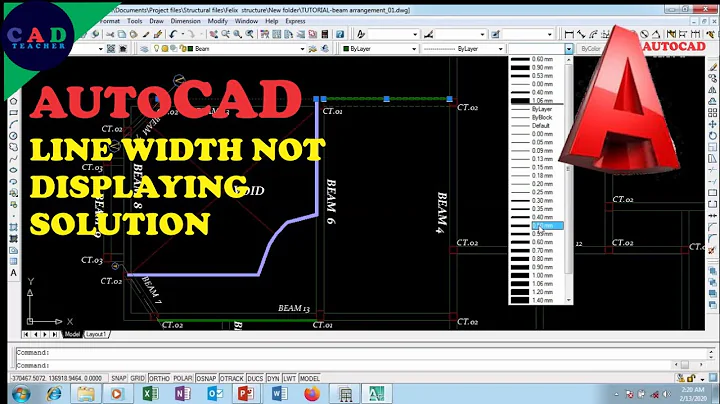Click the Help question mark icon
Screen dimensions: 720x404
coord(340,34)
